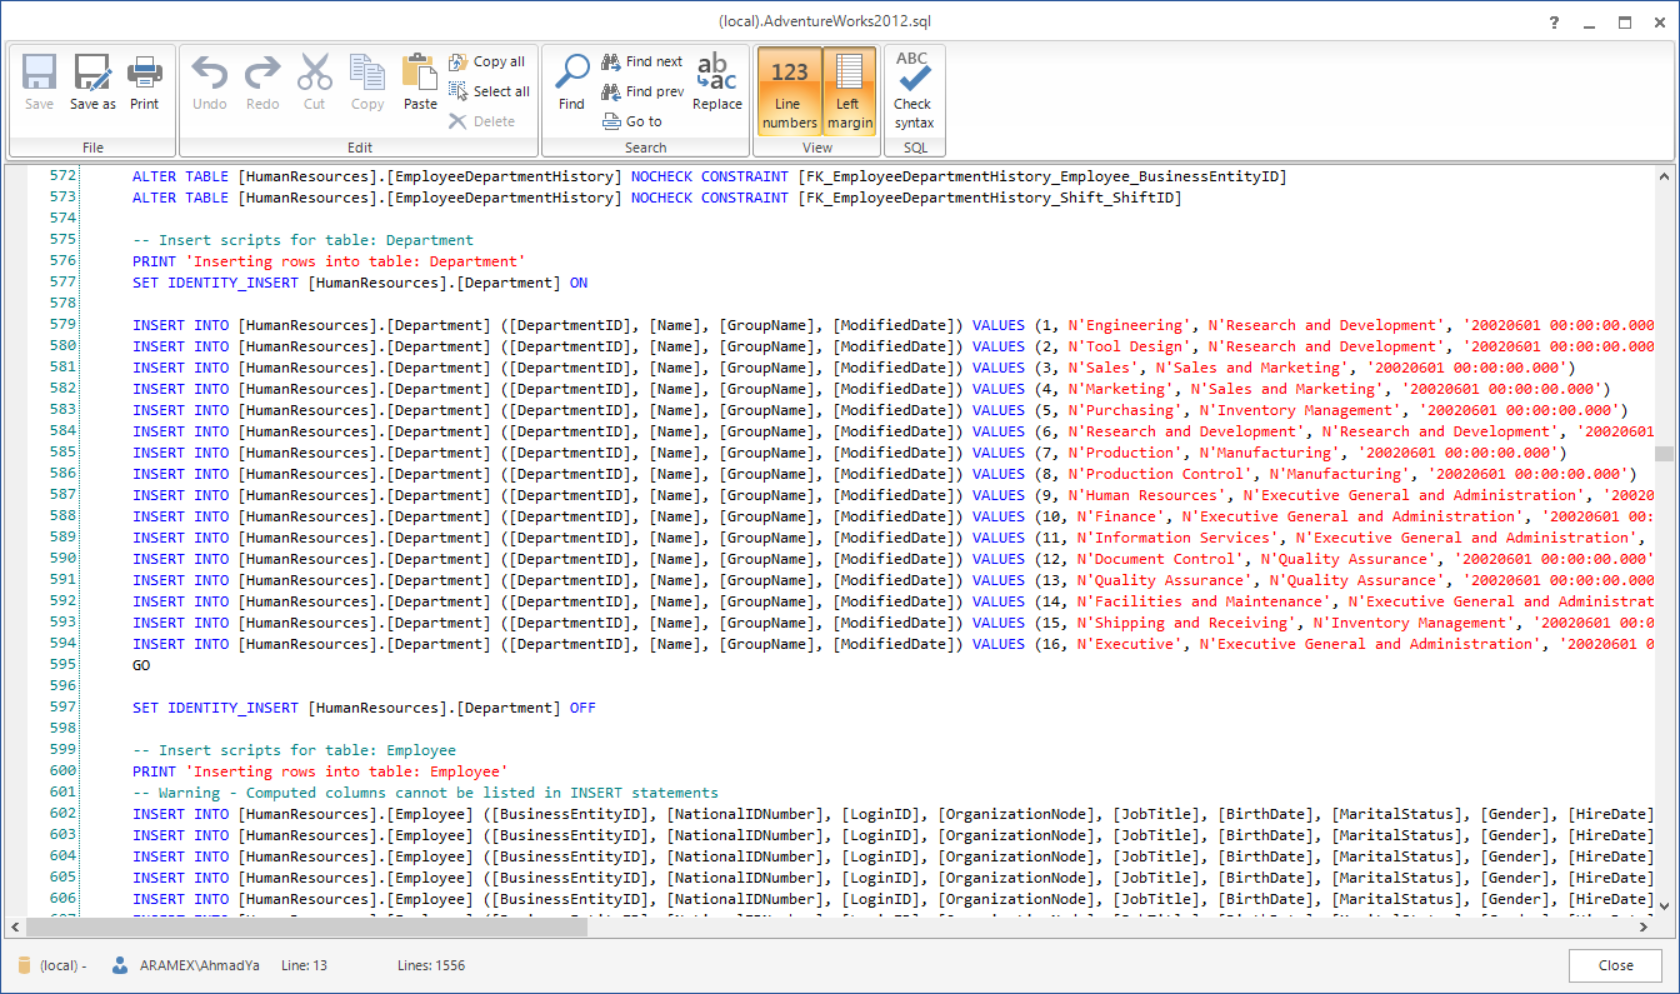Viewport: 1680px width, 994px height.
Task: Jump to match with Find next
Action: pos(642,62)
